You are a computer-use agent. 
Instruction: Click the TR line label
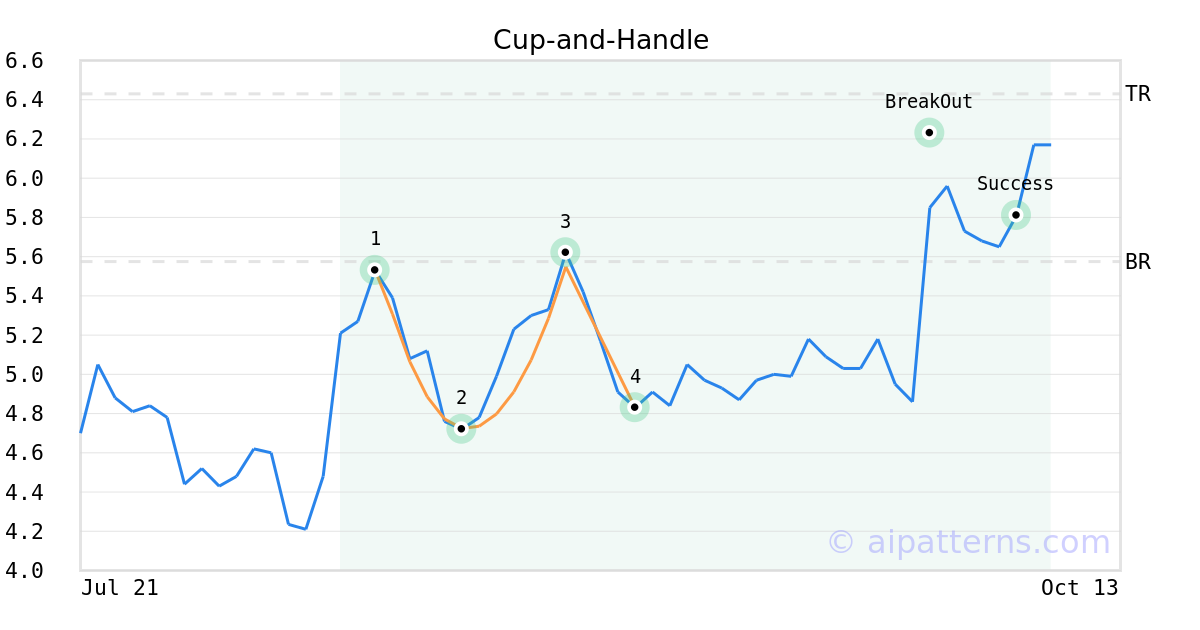(x=1138, y=94)
